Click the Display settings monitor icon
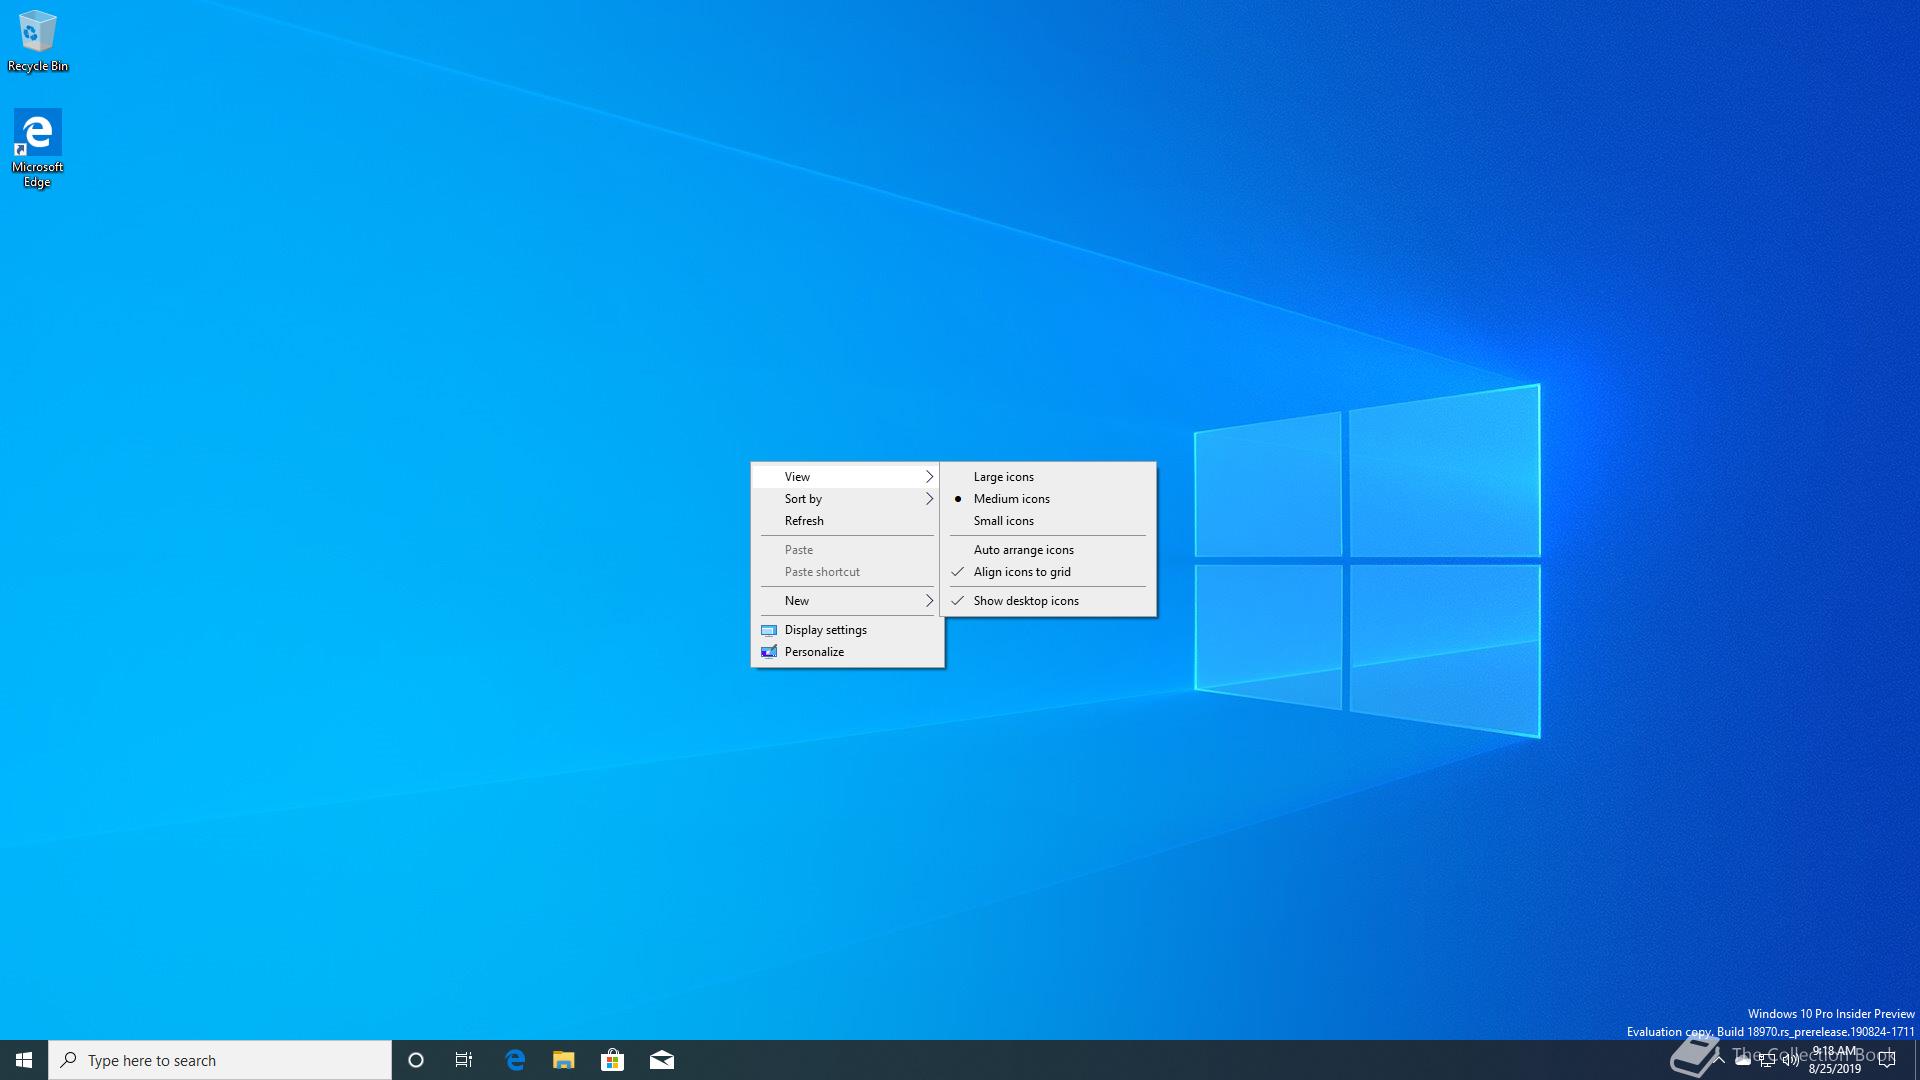 tap(769, 630)
